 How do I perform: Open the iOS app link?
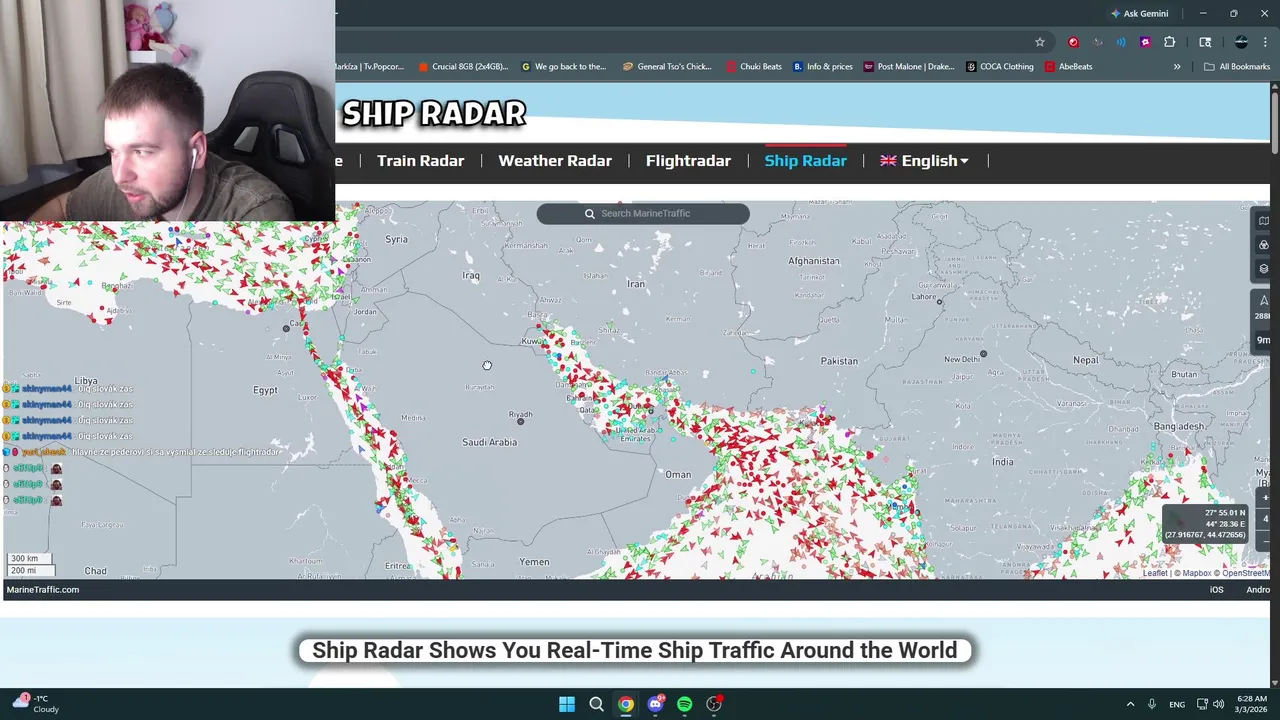[x=1216, y=590]
